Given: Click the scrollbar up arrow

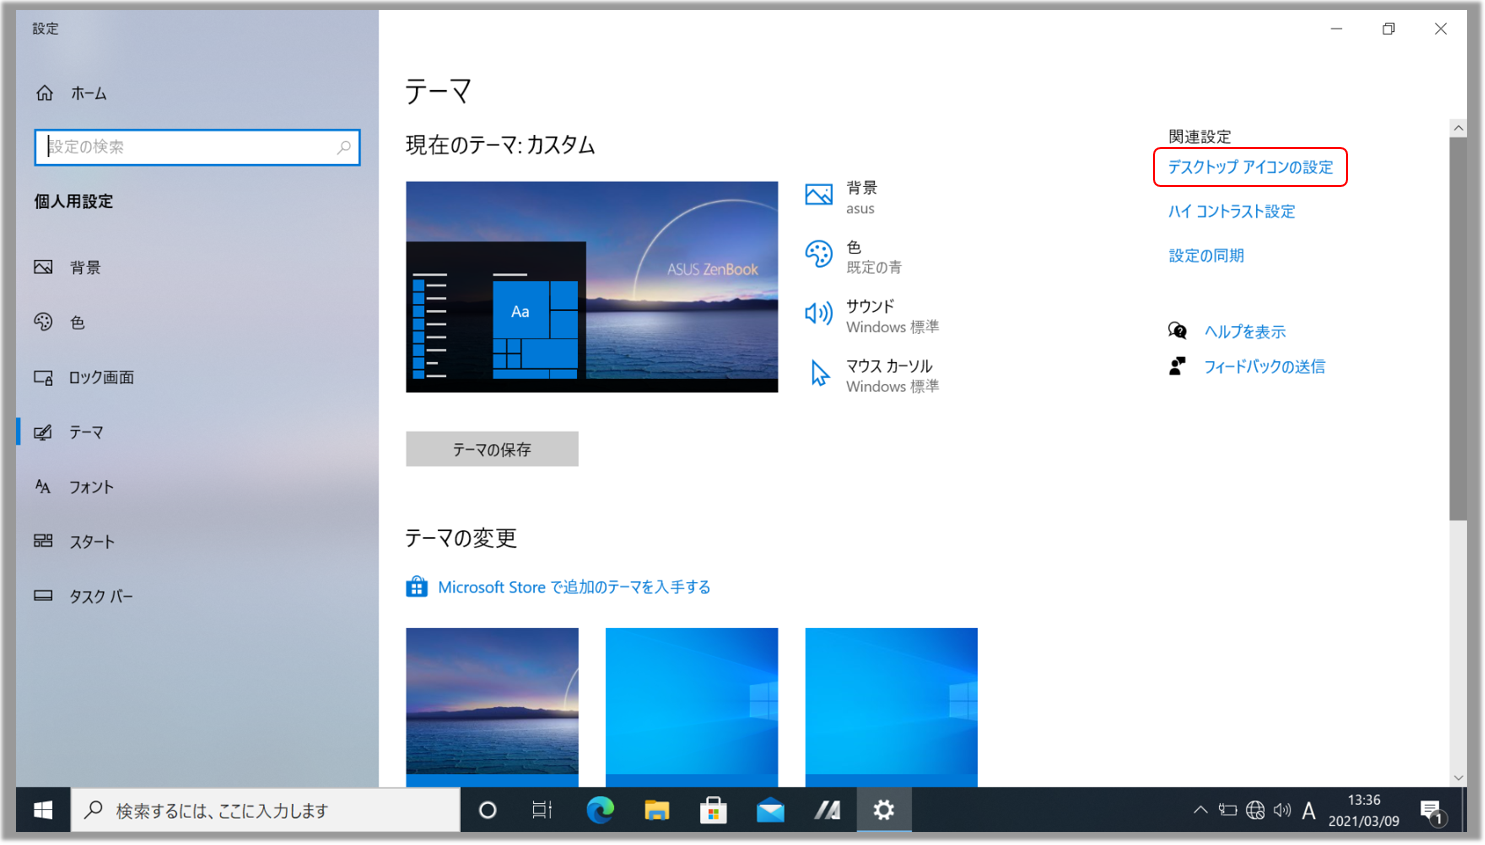Looking at the screenshot, I should 1458,128.
